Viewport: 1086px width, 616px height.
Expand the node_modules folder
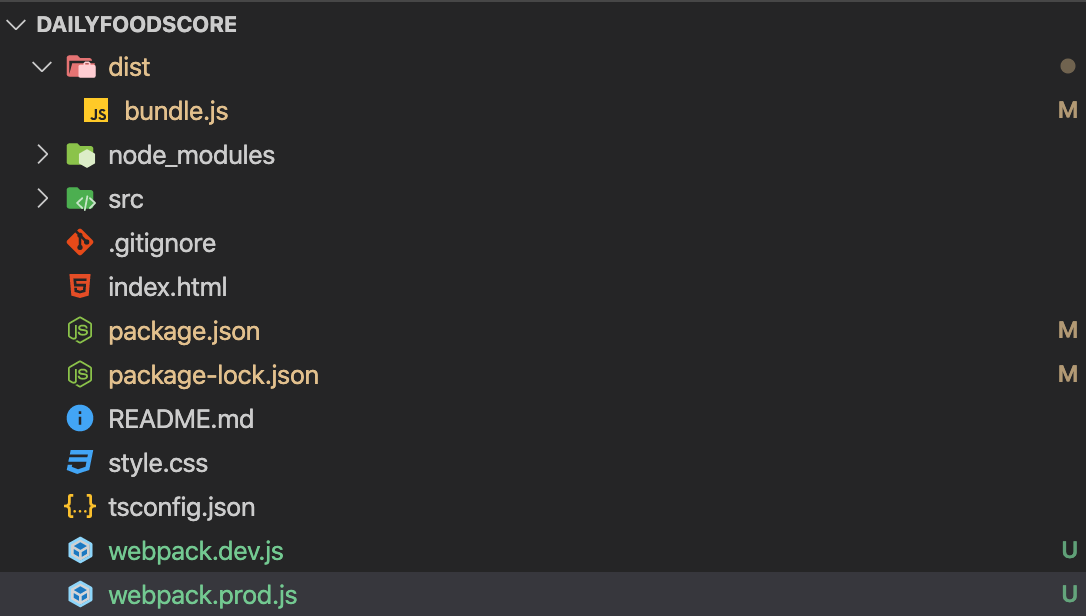42,155
